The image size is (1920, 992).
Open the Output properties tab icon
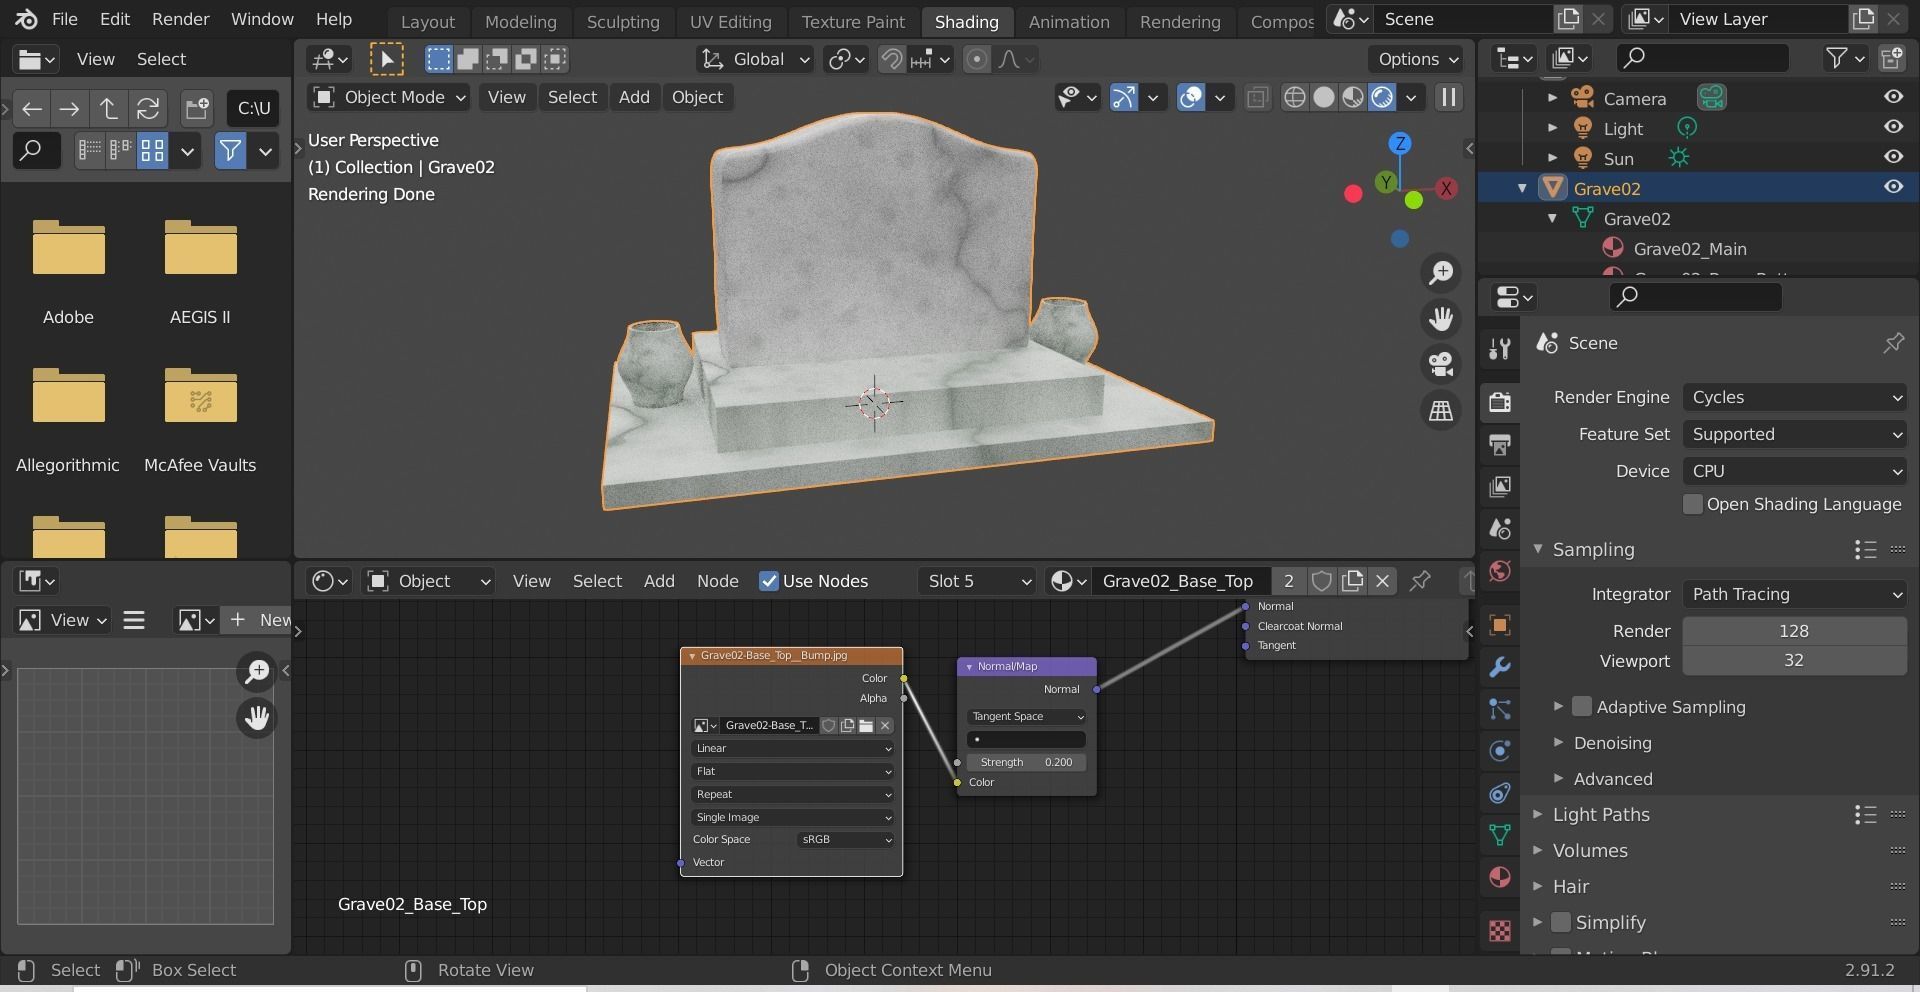coord(1499,444)
